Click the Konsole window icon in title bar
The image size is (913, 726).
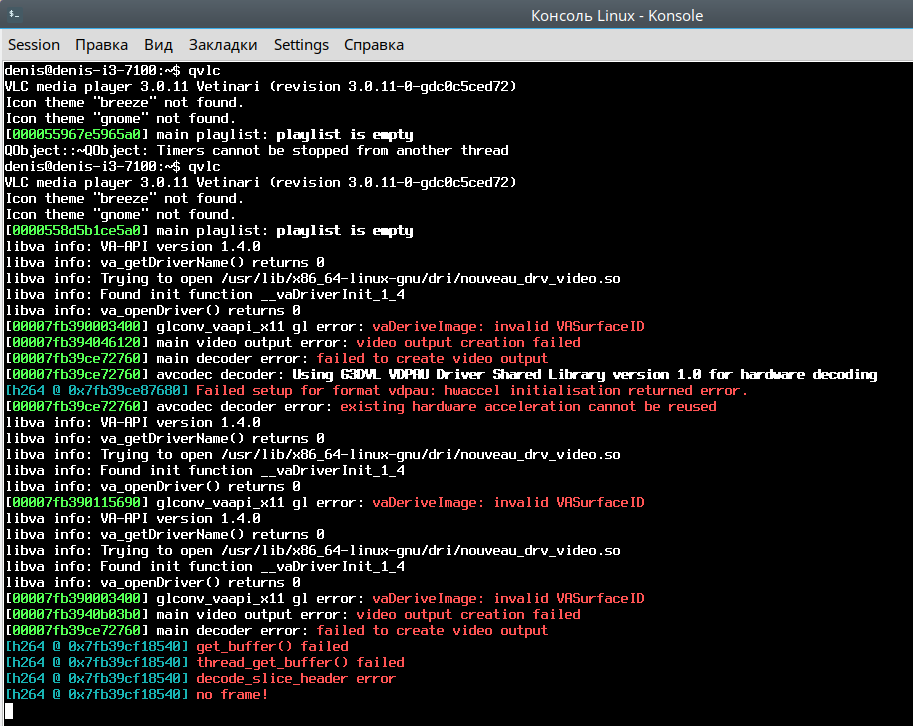click(15, 15)
